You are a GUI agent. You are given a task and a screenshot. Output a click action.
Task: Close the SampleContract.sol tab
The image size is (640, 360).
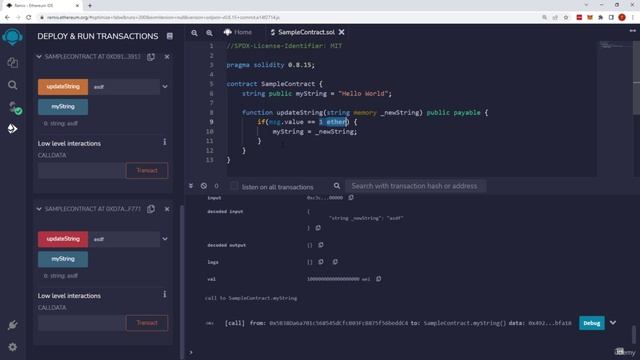[341, 32]
